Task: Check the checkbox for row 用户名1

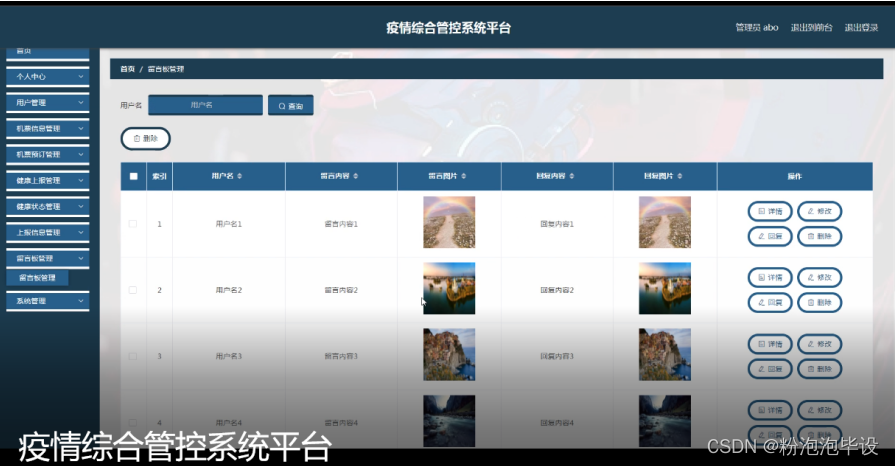Action: [133, 224]
